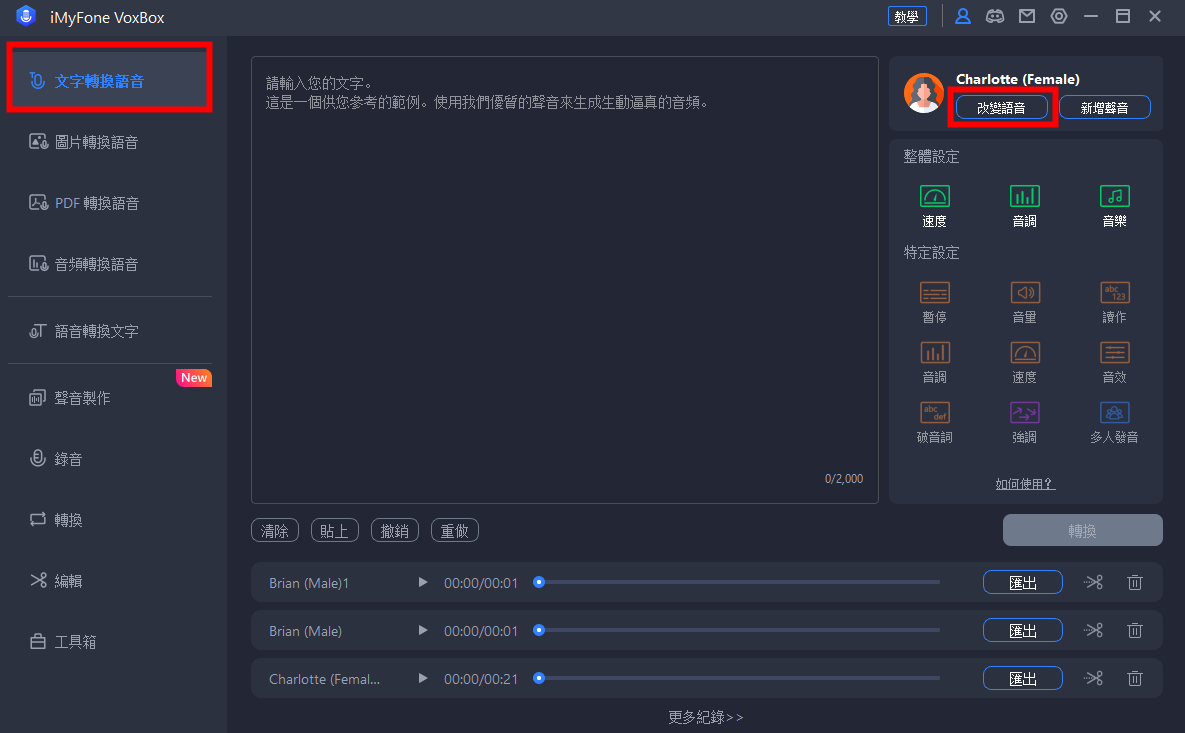Image resolution: width=1185 pixels, height=733 pixels.
Task: Click the large 轉換 convert button
Action: coord(1082,530)
